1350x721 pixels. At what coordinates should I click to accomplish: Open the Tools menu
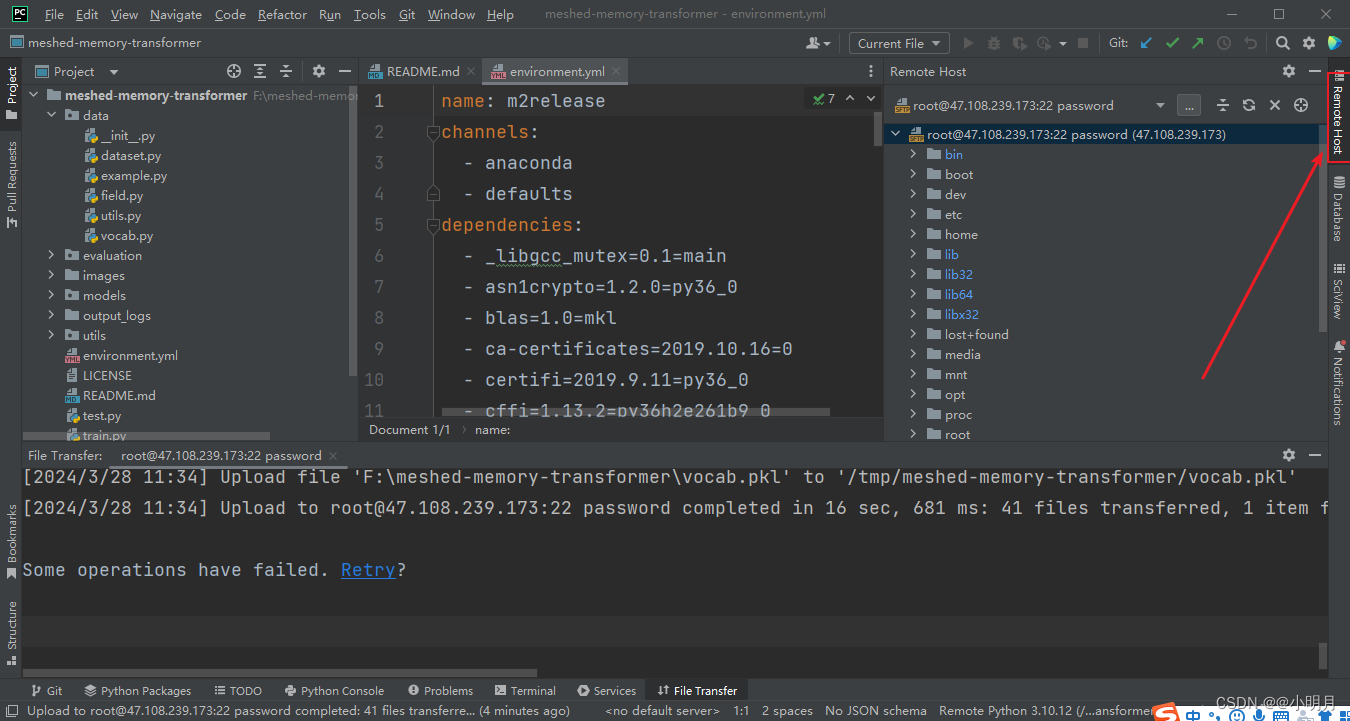pos(369,14)
